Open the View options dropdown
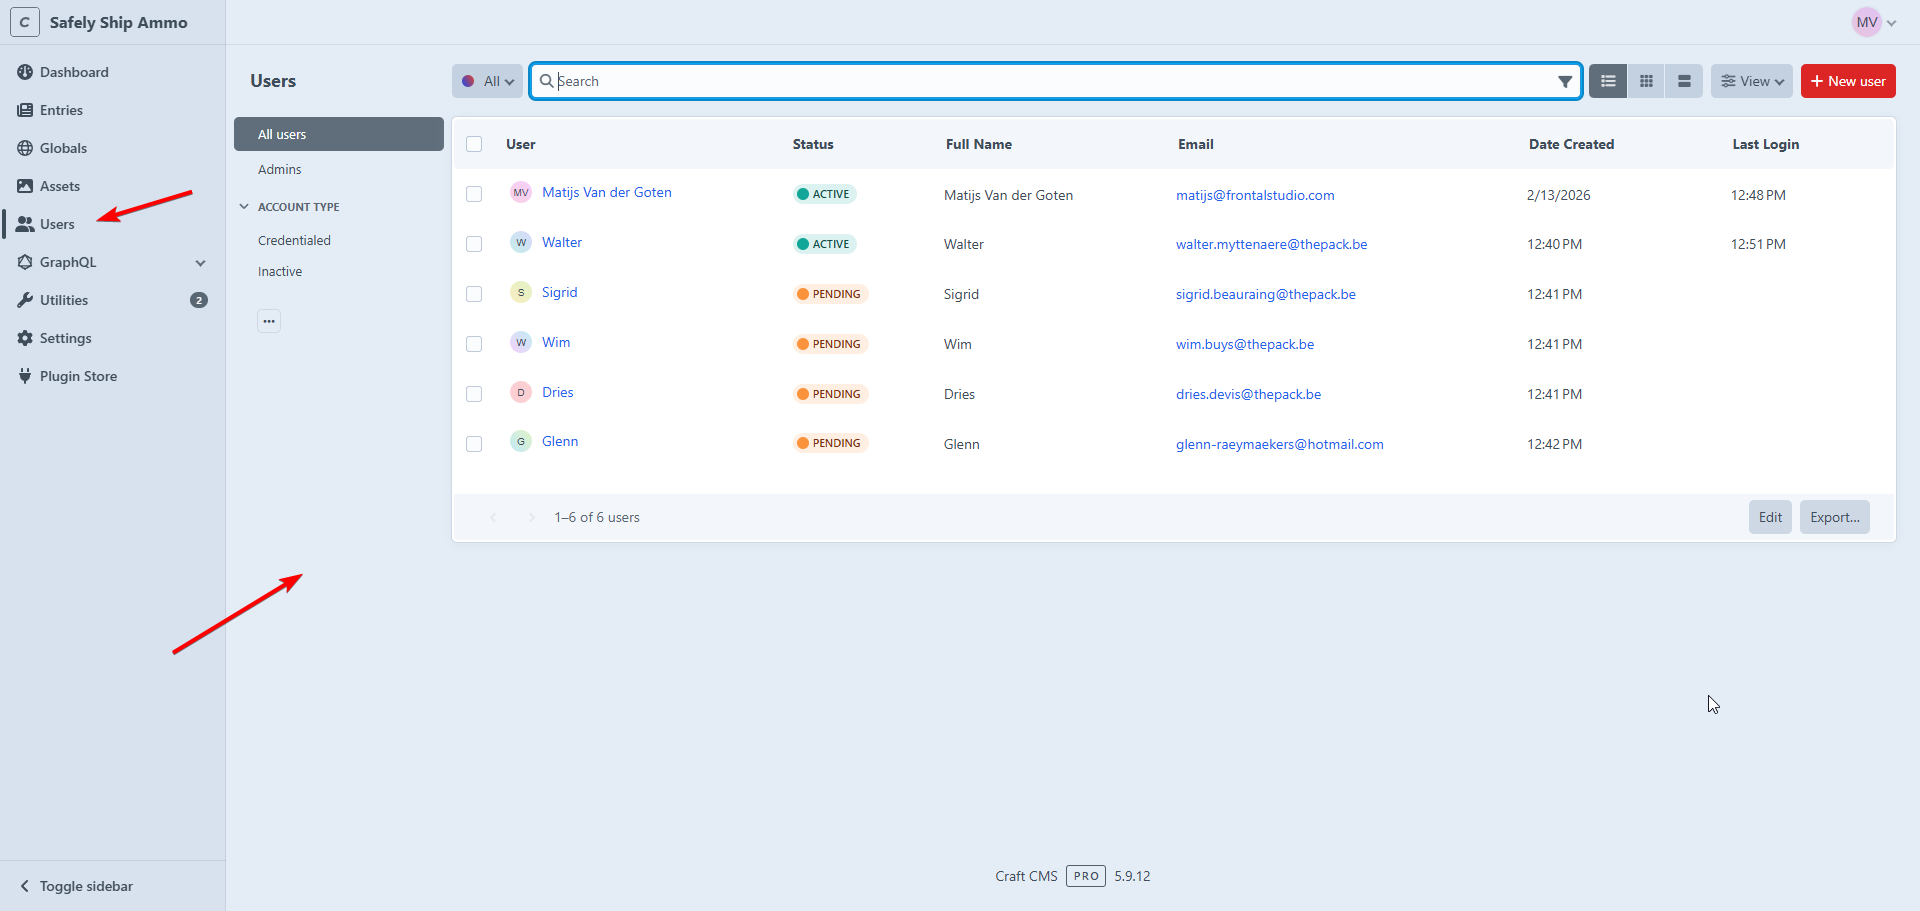 point(1751,81)
